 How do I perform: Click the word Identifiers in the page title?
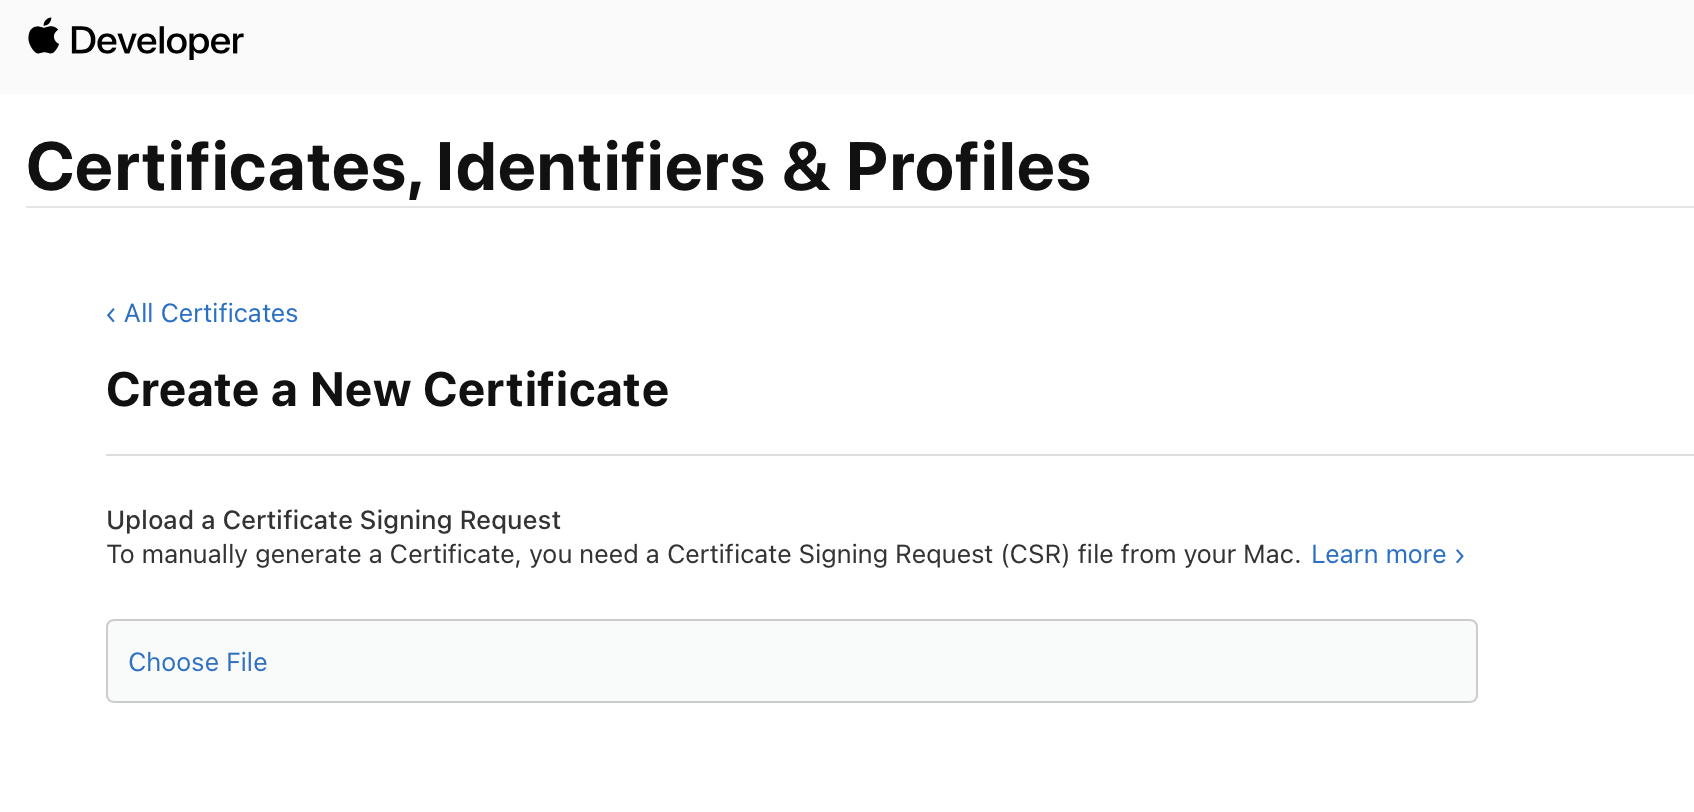(x=600, y=167)
